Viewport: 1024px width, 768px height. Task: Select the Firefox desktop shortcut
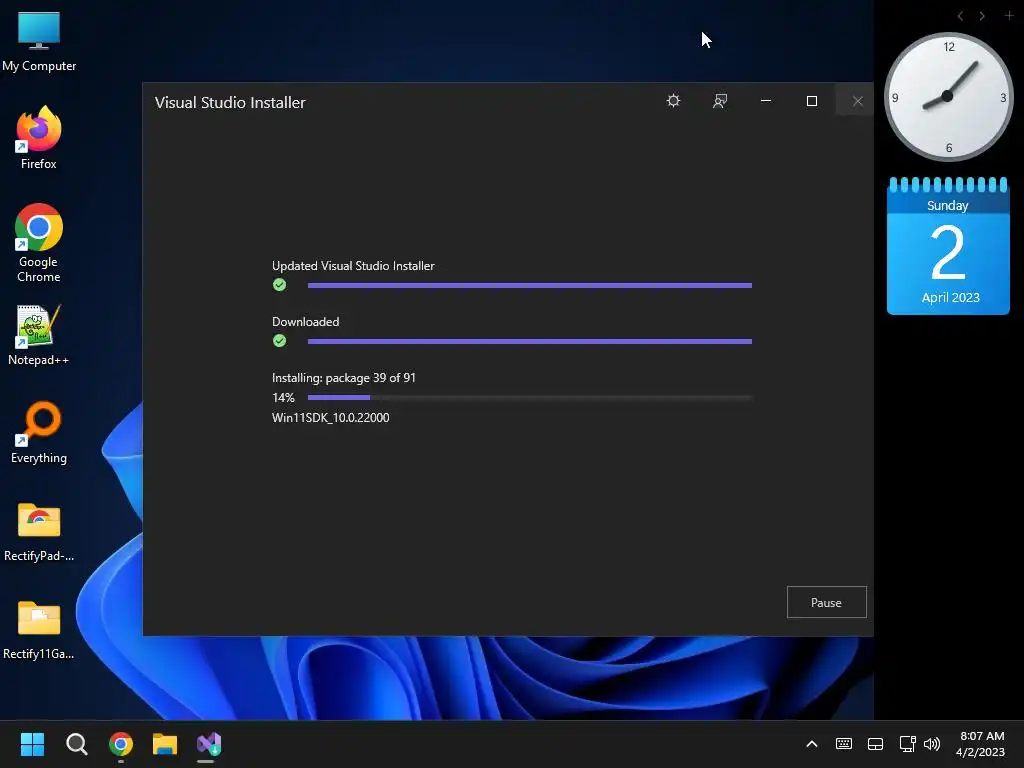coord(39,138)
